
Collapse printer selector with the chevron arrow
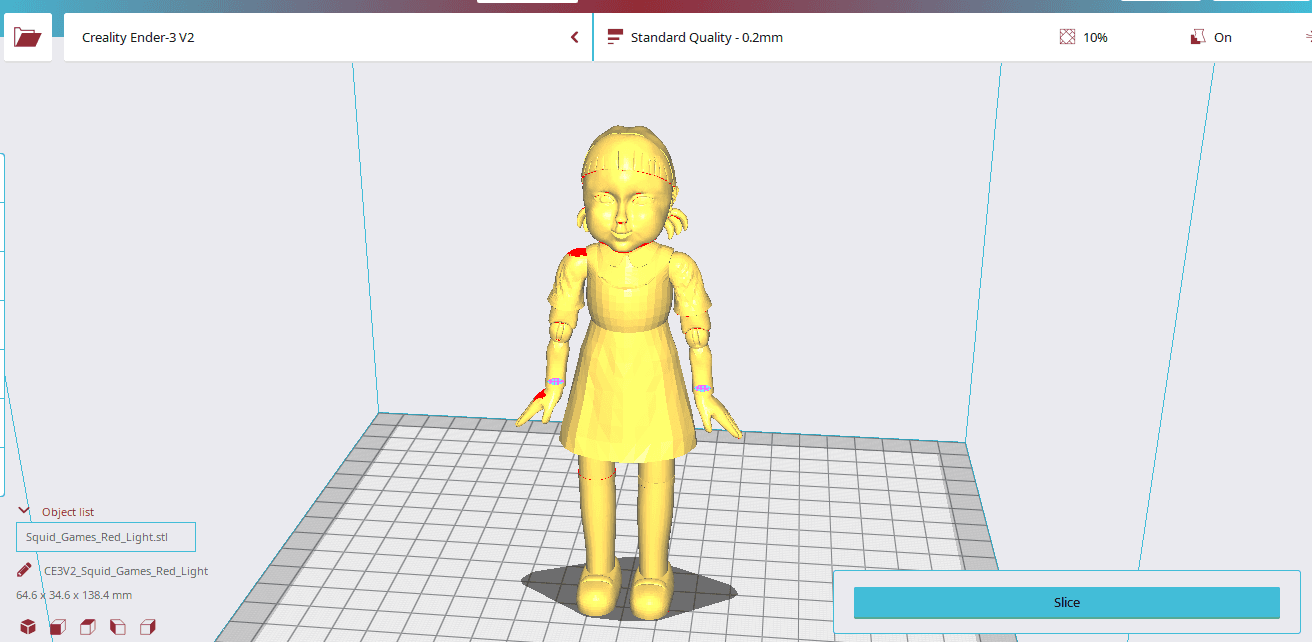pyautogui.click(x=574, y=37)
